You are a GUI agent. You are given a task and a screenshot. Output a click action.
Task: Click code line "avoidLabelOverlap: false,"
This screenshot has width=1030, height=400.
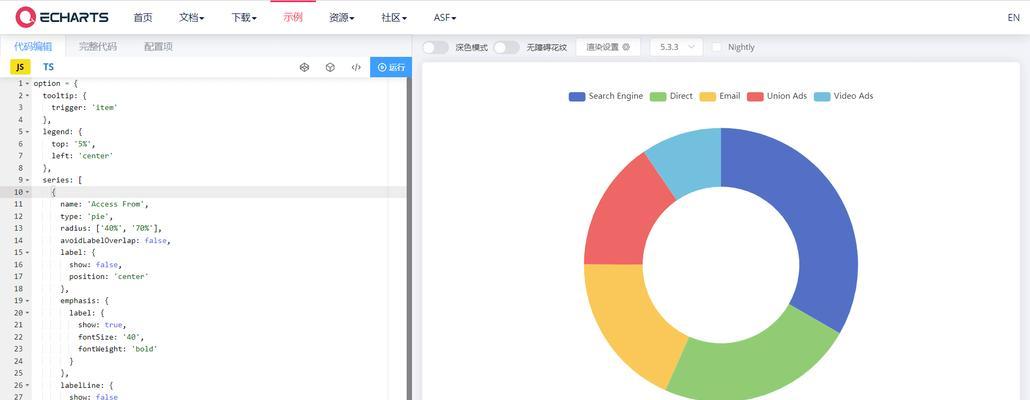116,240
